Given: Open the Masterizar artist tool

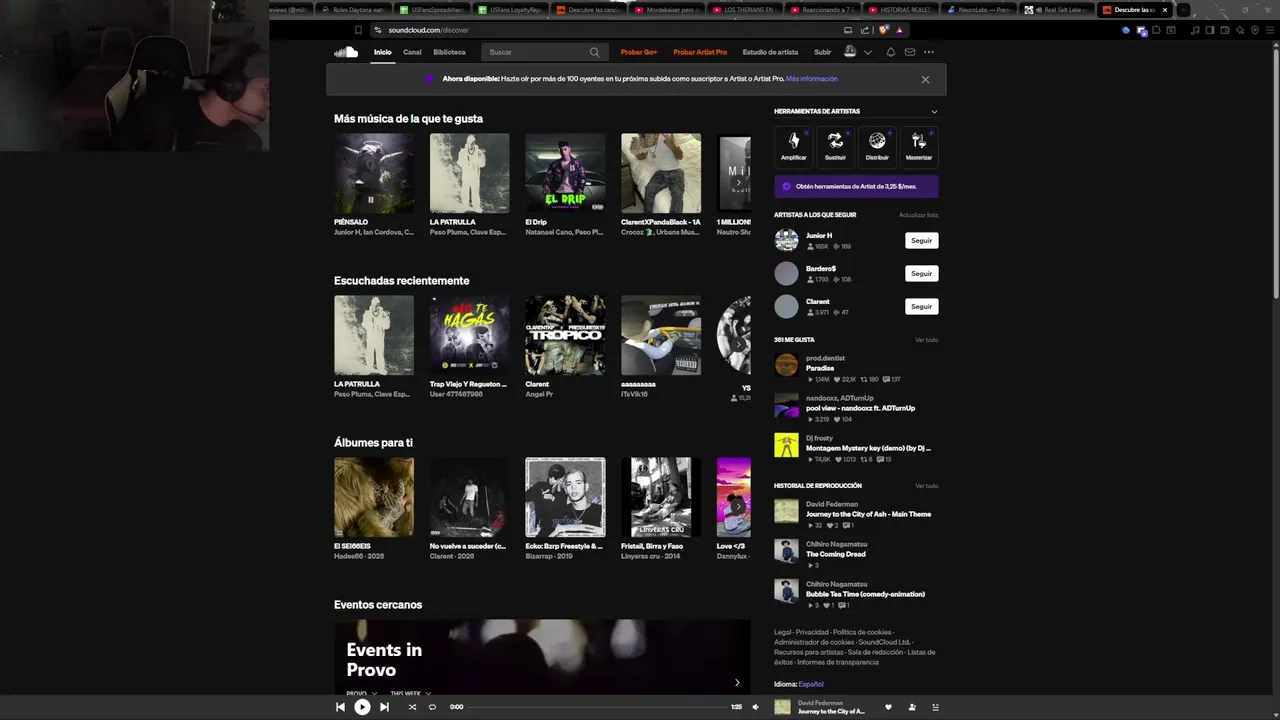Looking at the screenshot, I should pos(919,146).
